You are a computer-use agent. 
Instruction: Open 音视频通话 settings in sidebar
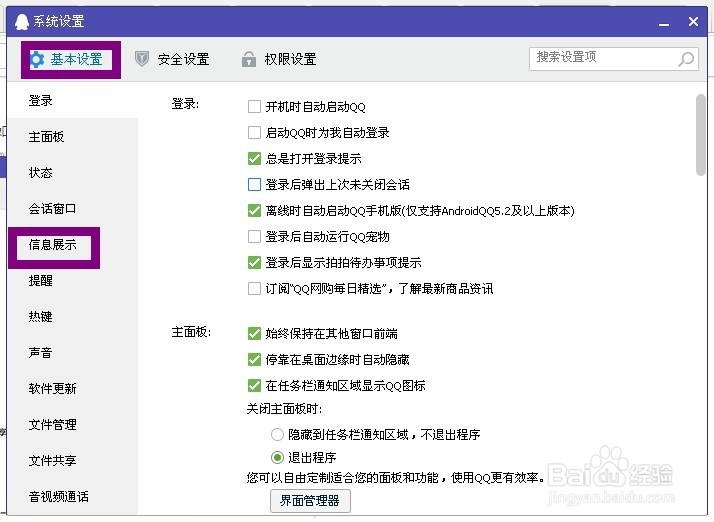tap(72, 496)
